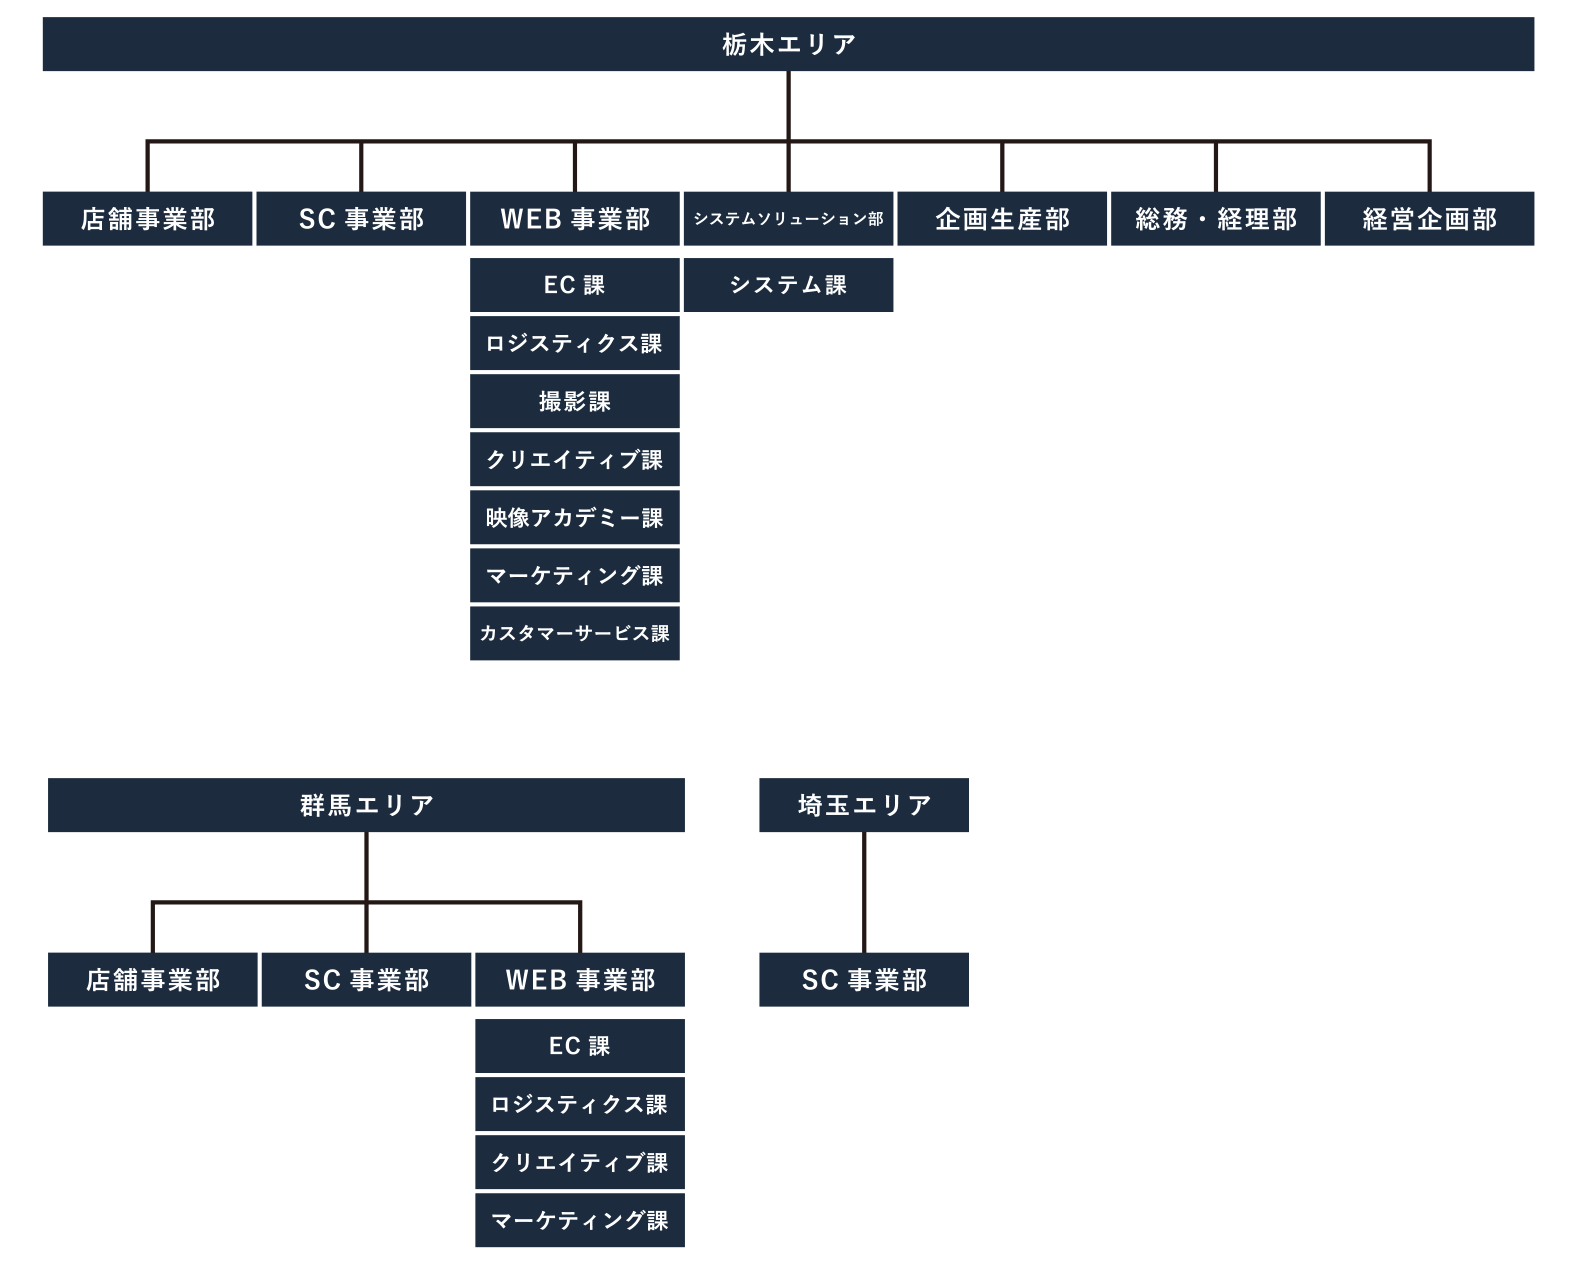
Task: Select カスタマーサービス課 box
Action: (x=575, y=633)
